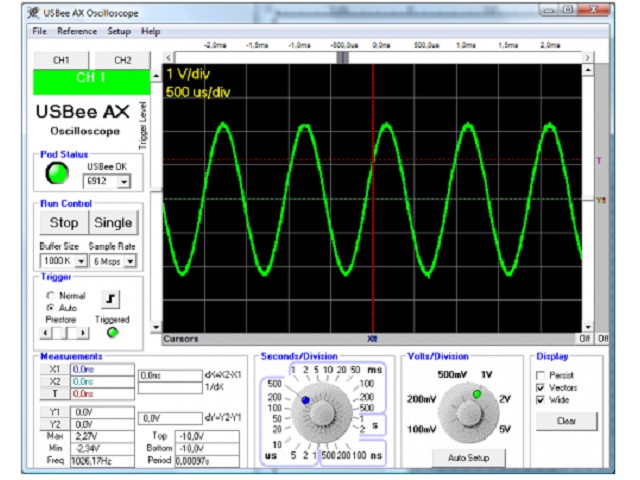Click the Auto Setup button
The image size is (640, 480).
pyautogui.click(x=468, y=458)
